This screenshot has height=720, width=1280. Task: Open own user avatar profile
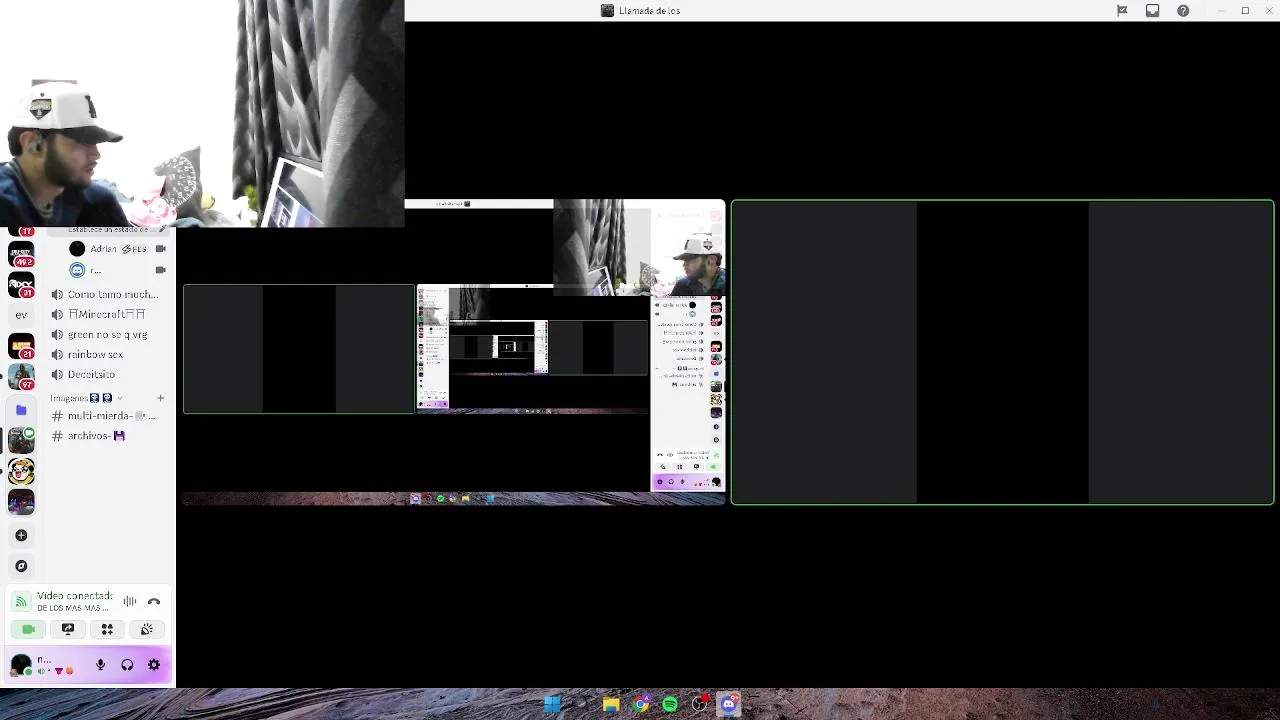tap(21, 665)
